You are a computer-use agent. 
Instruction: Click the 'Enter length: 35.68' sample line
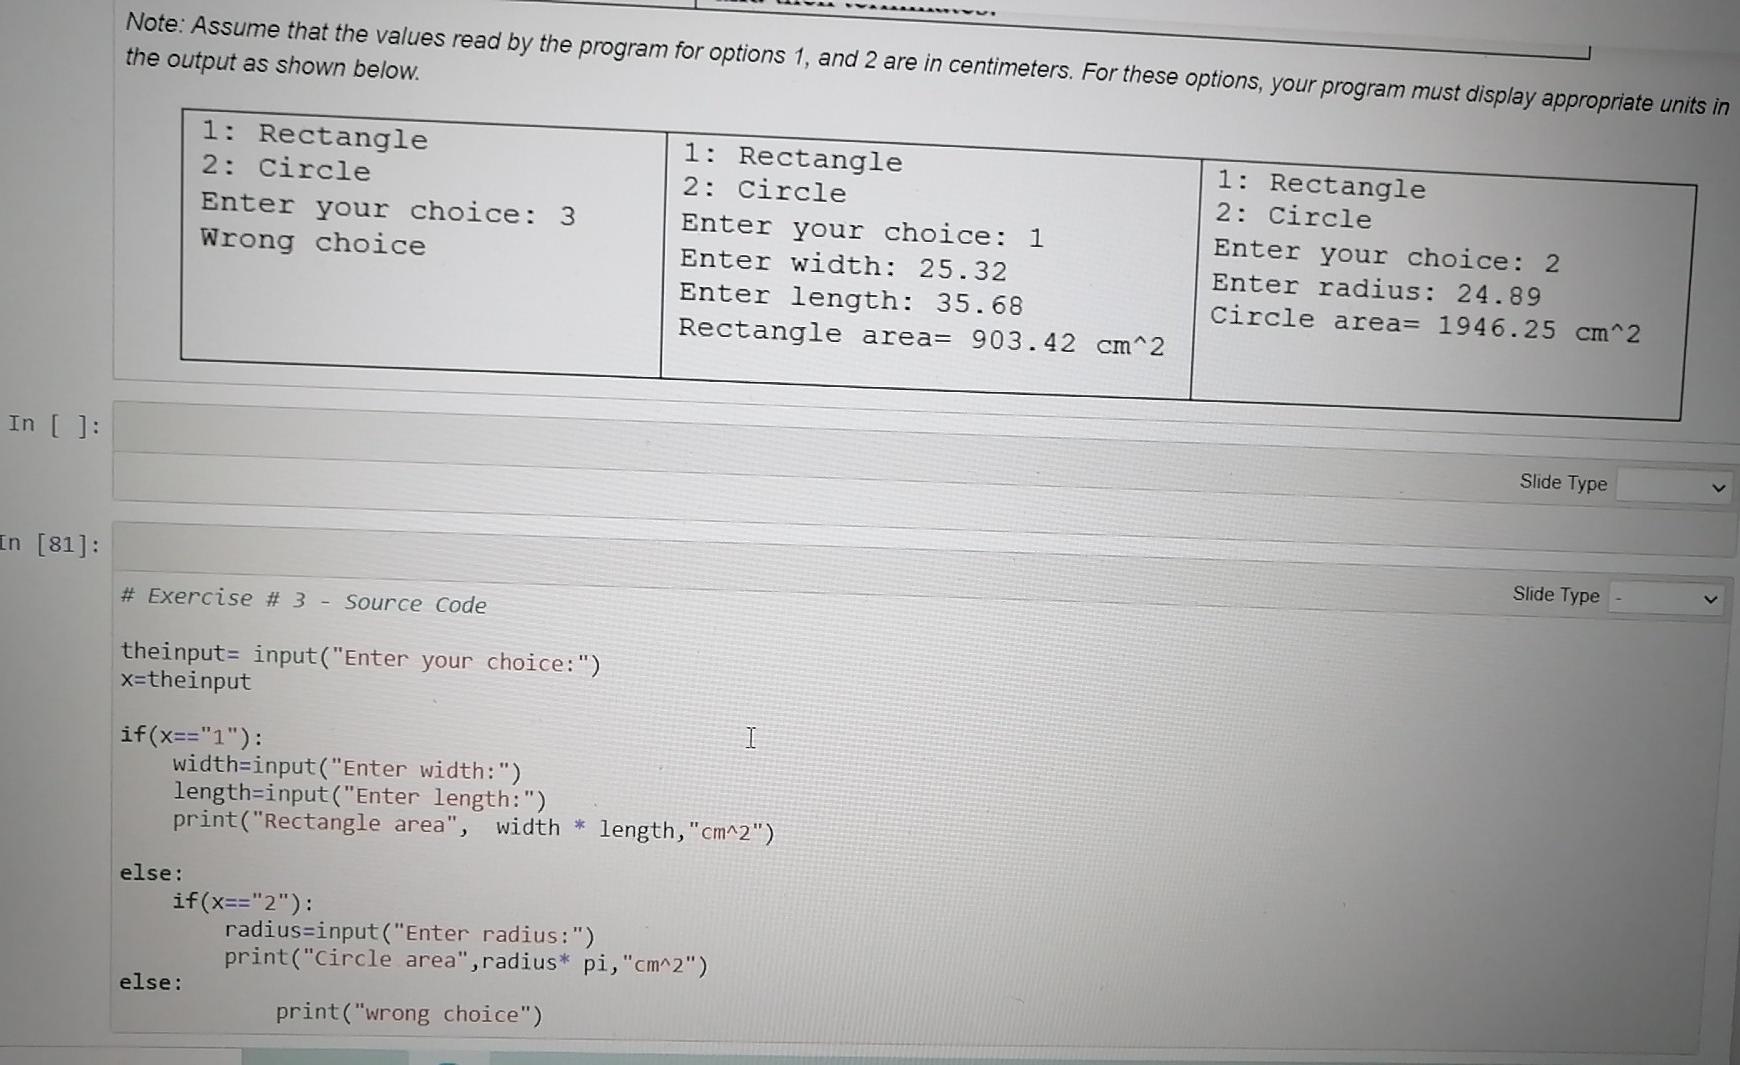pyautogui.click(x=851, y=299)
